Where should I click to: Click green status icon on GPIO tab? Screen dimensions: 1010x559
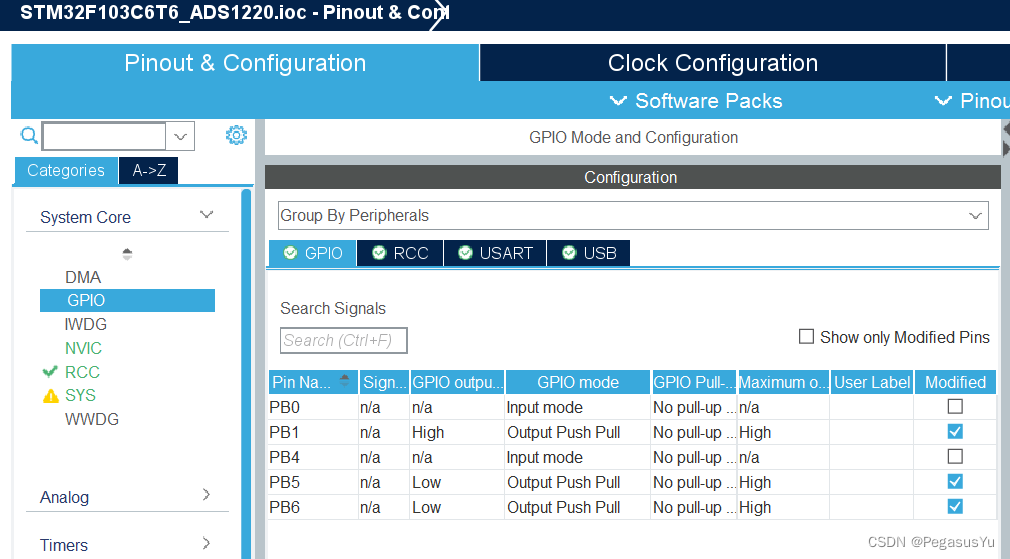tap(291, 252)
